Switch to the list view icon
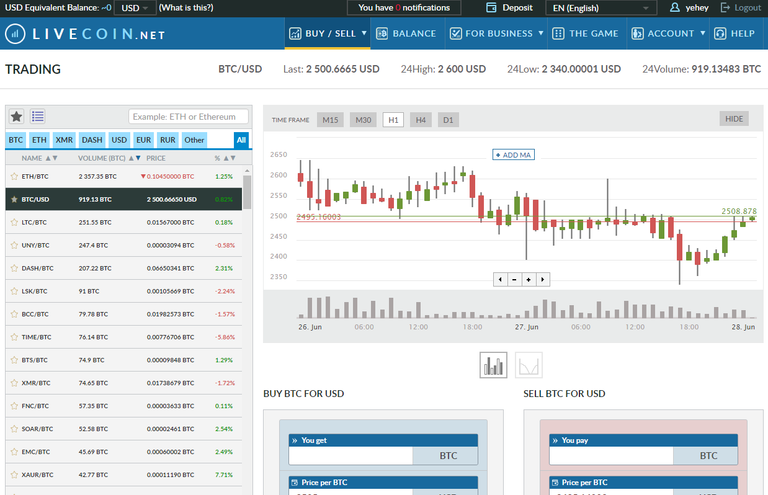 [x=37, y=117]
